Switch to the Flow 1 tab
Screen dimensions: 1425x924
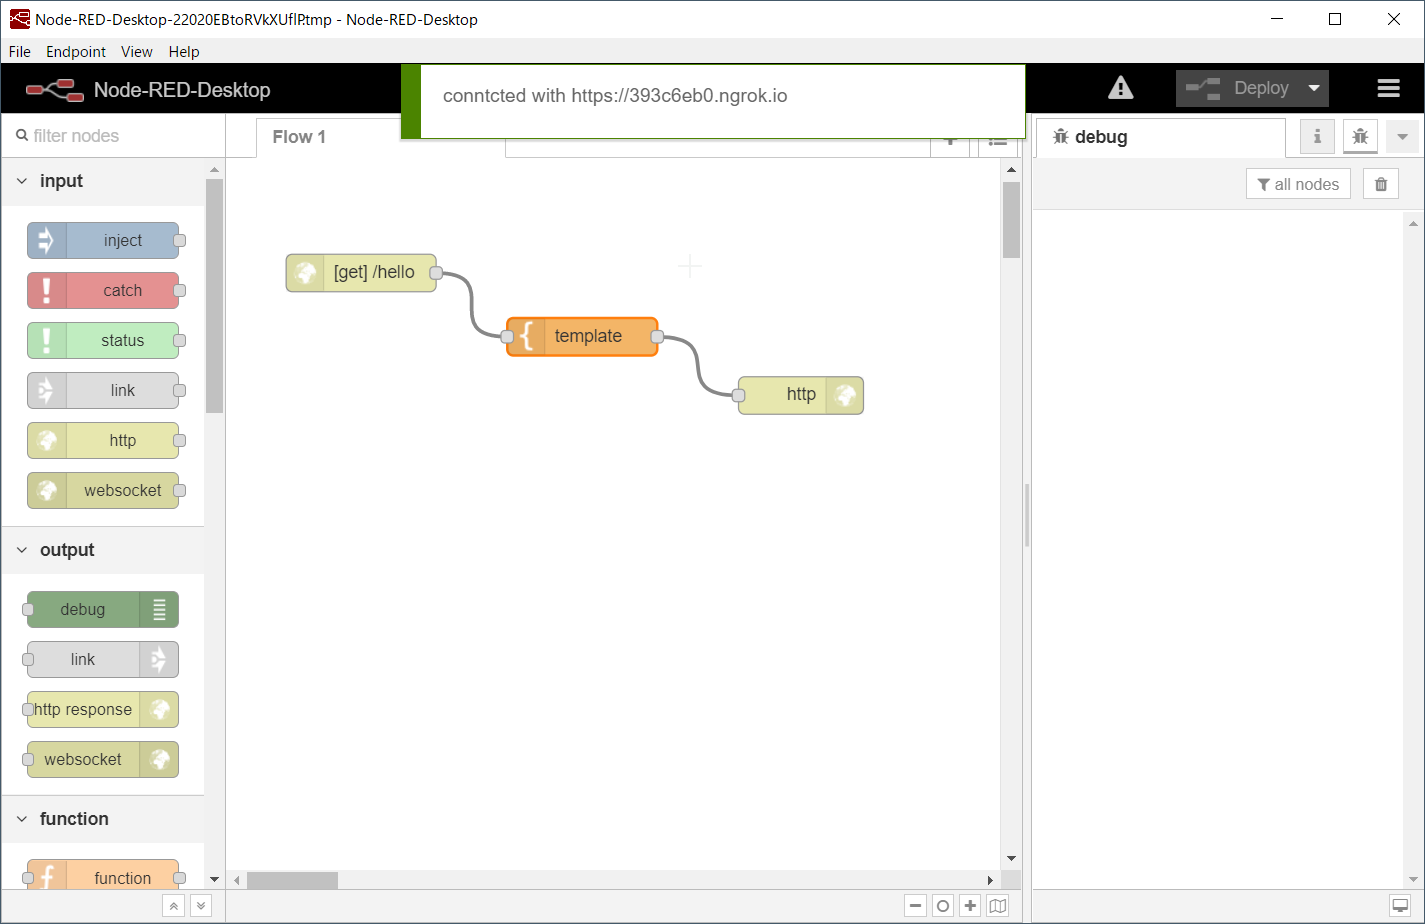(x=299, y=137)
